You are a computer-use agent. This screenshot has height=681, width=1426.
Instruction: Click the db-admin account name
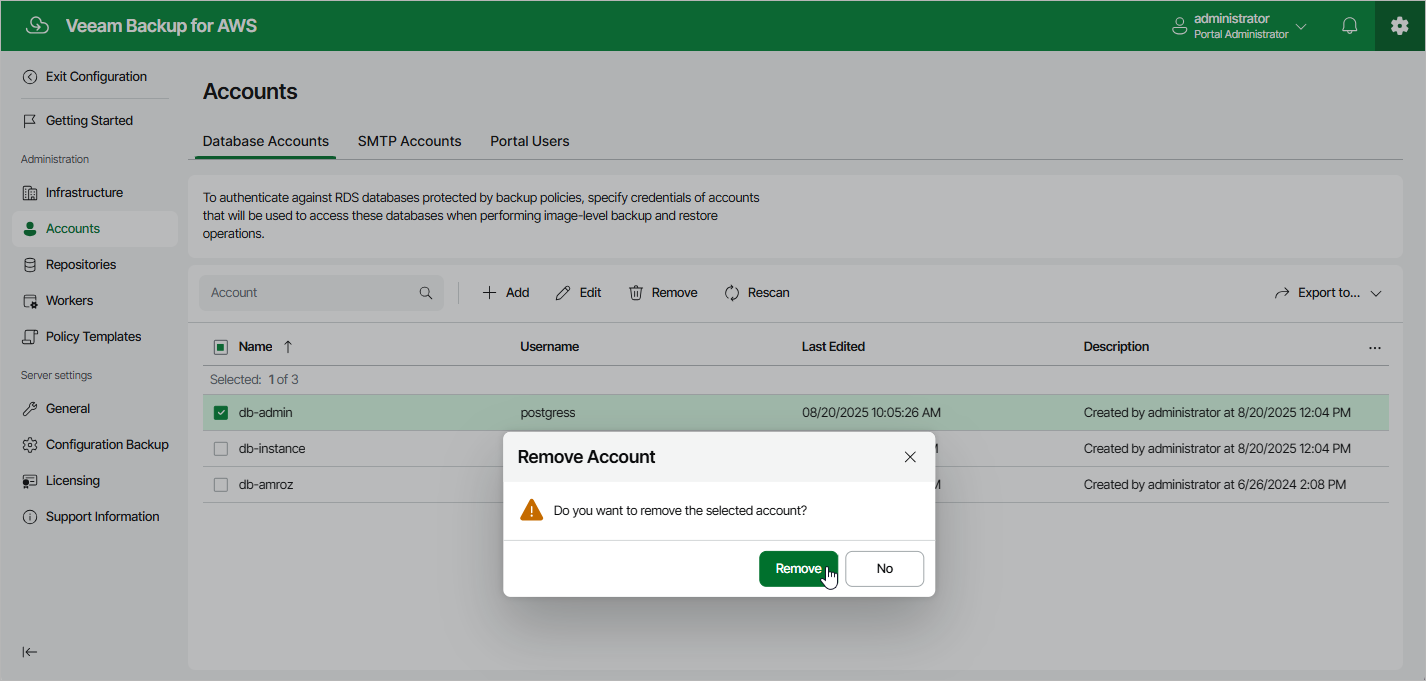(x=266, y=413)
